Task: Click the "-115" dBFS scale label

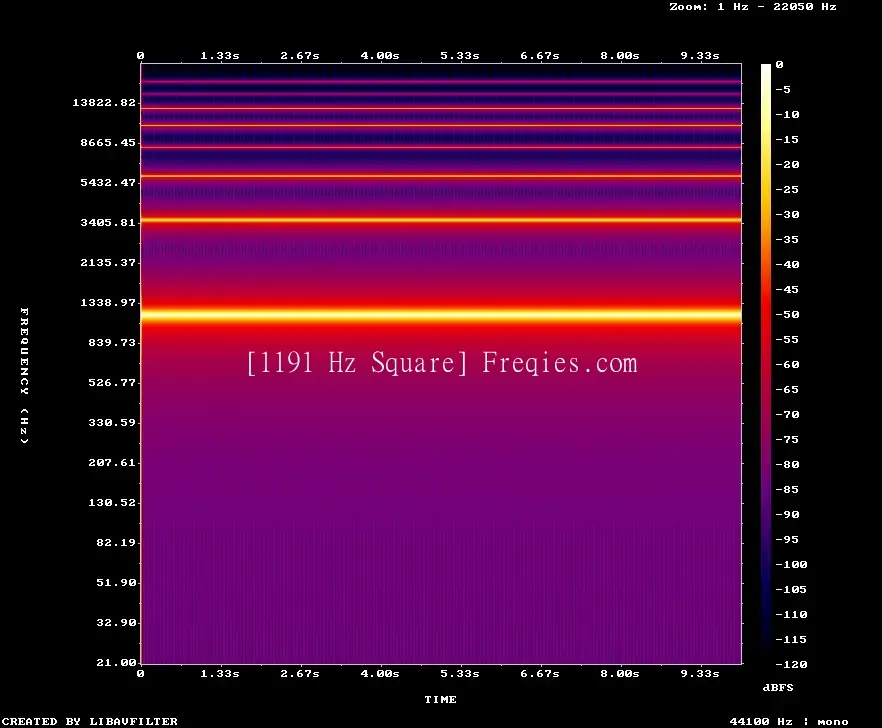Action: (x=791, y=640)
